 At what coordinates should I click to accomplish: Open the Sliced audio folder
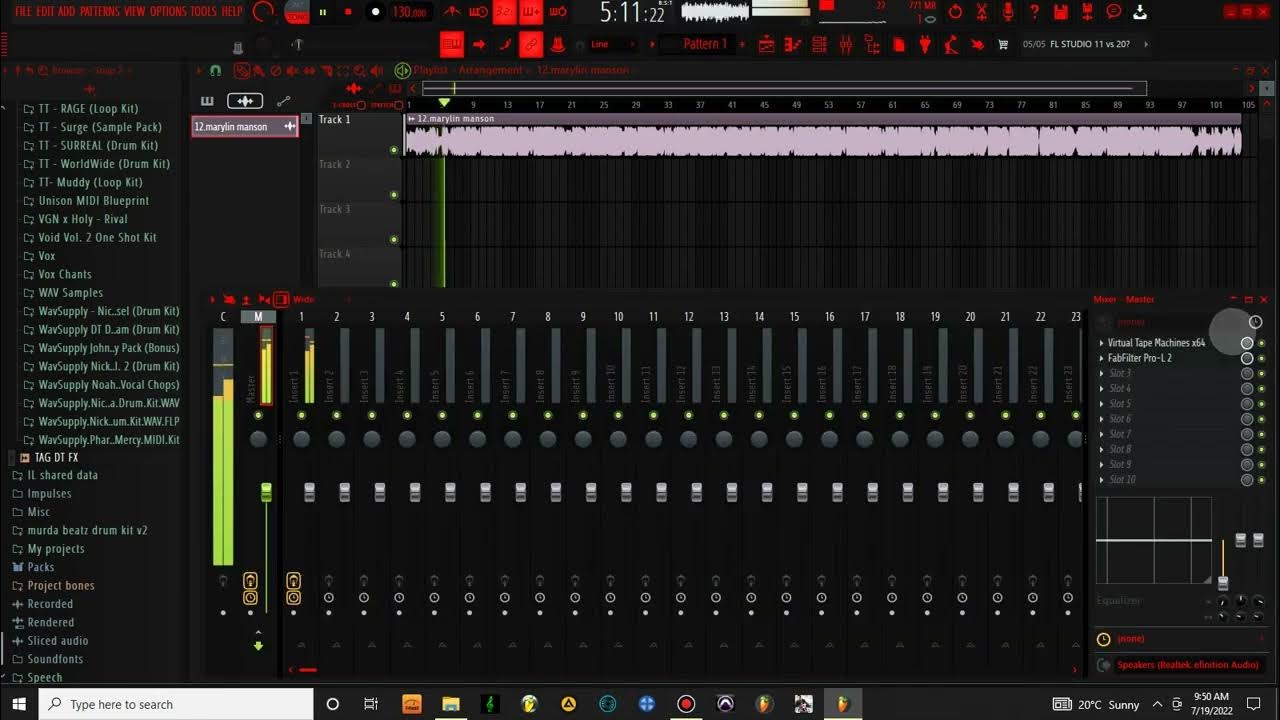58,640
